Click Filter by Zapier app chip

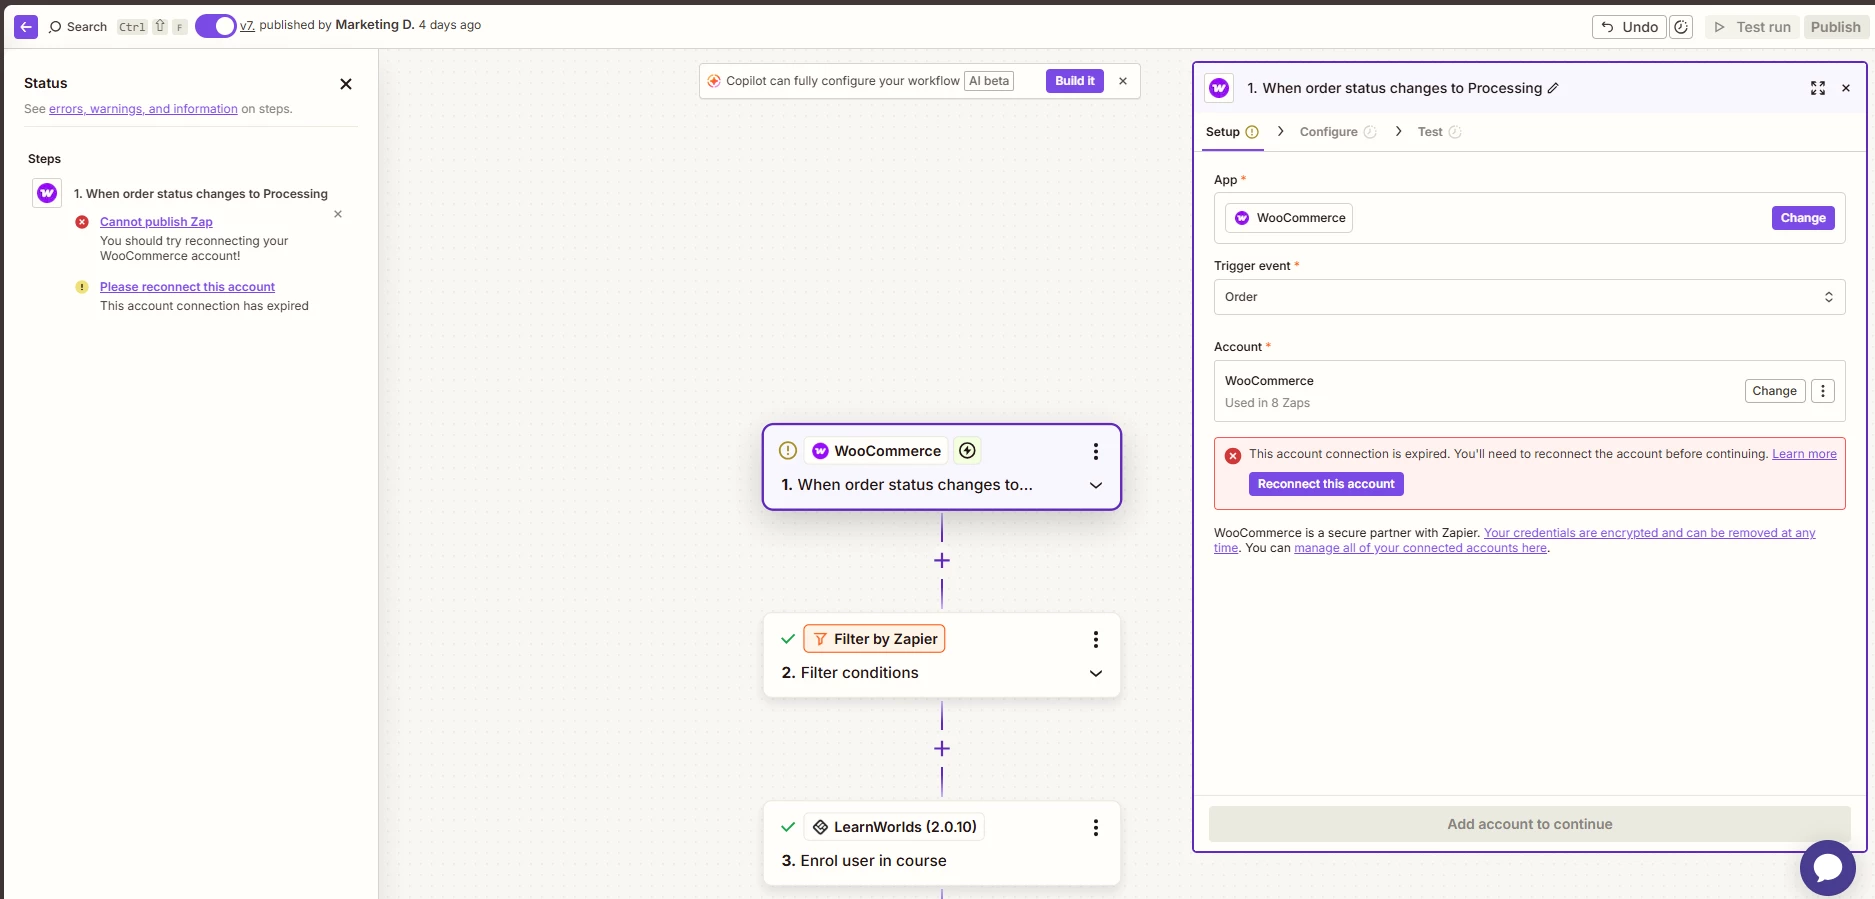coord(874,639)
